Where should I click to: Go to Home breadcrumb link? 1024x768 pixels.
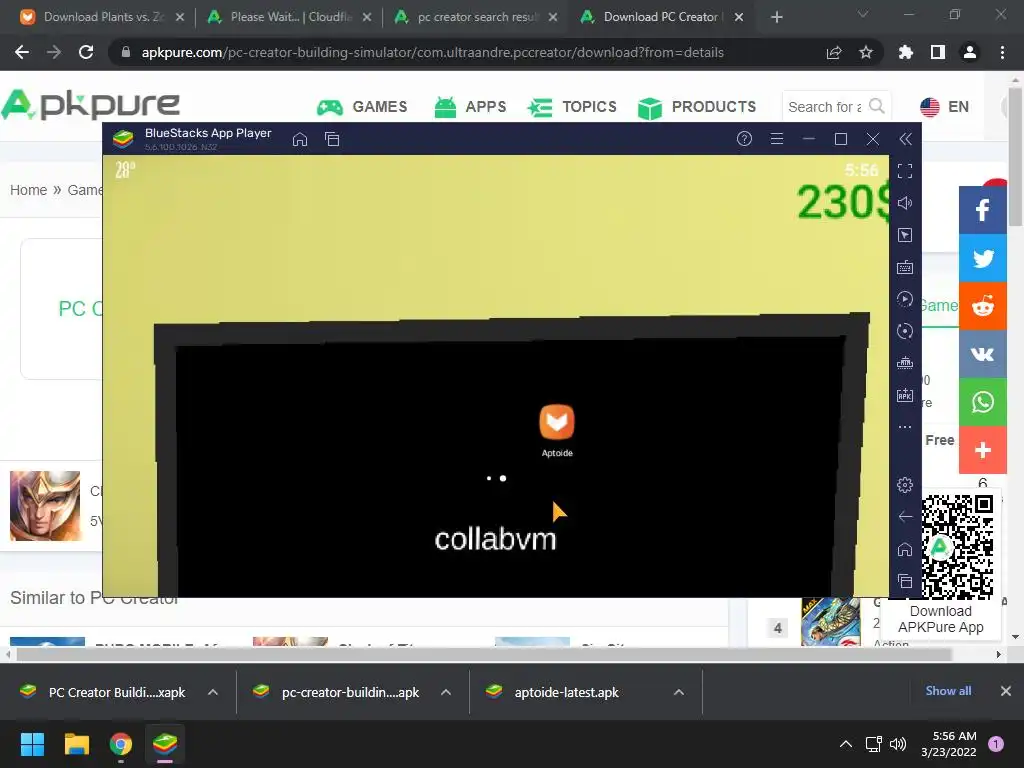pyautogui.click(x=28, y=190)
